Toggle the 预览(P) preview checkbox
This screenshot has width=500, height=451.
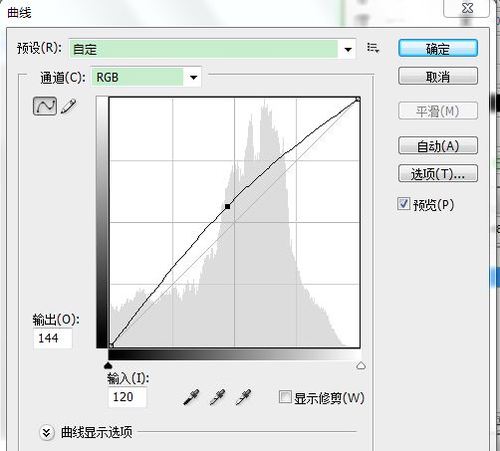(x=403, y=203)
